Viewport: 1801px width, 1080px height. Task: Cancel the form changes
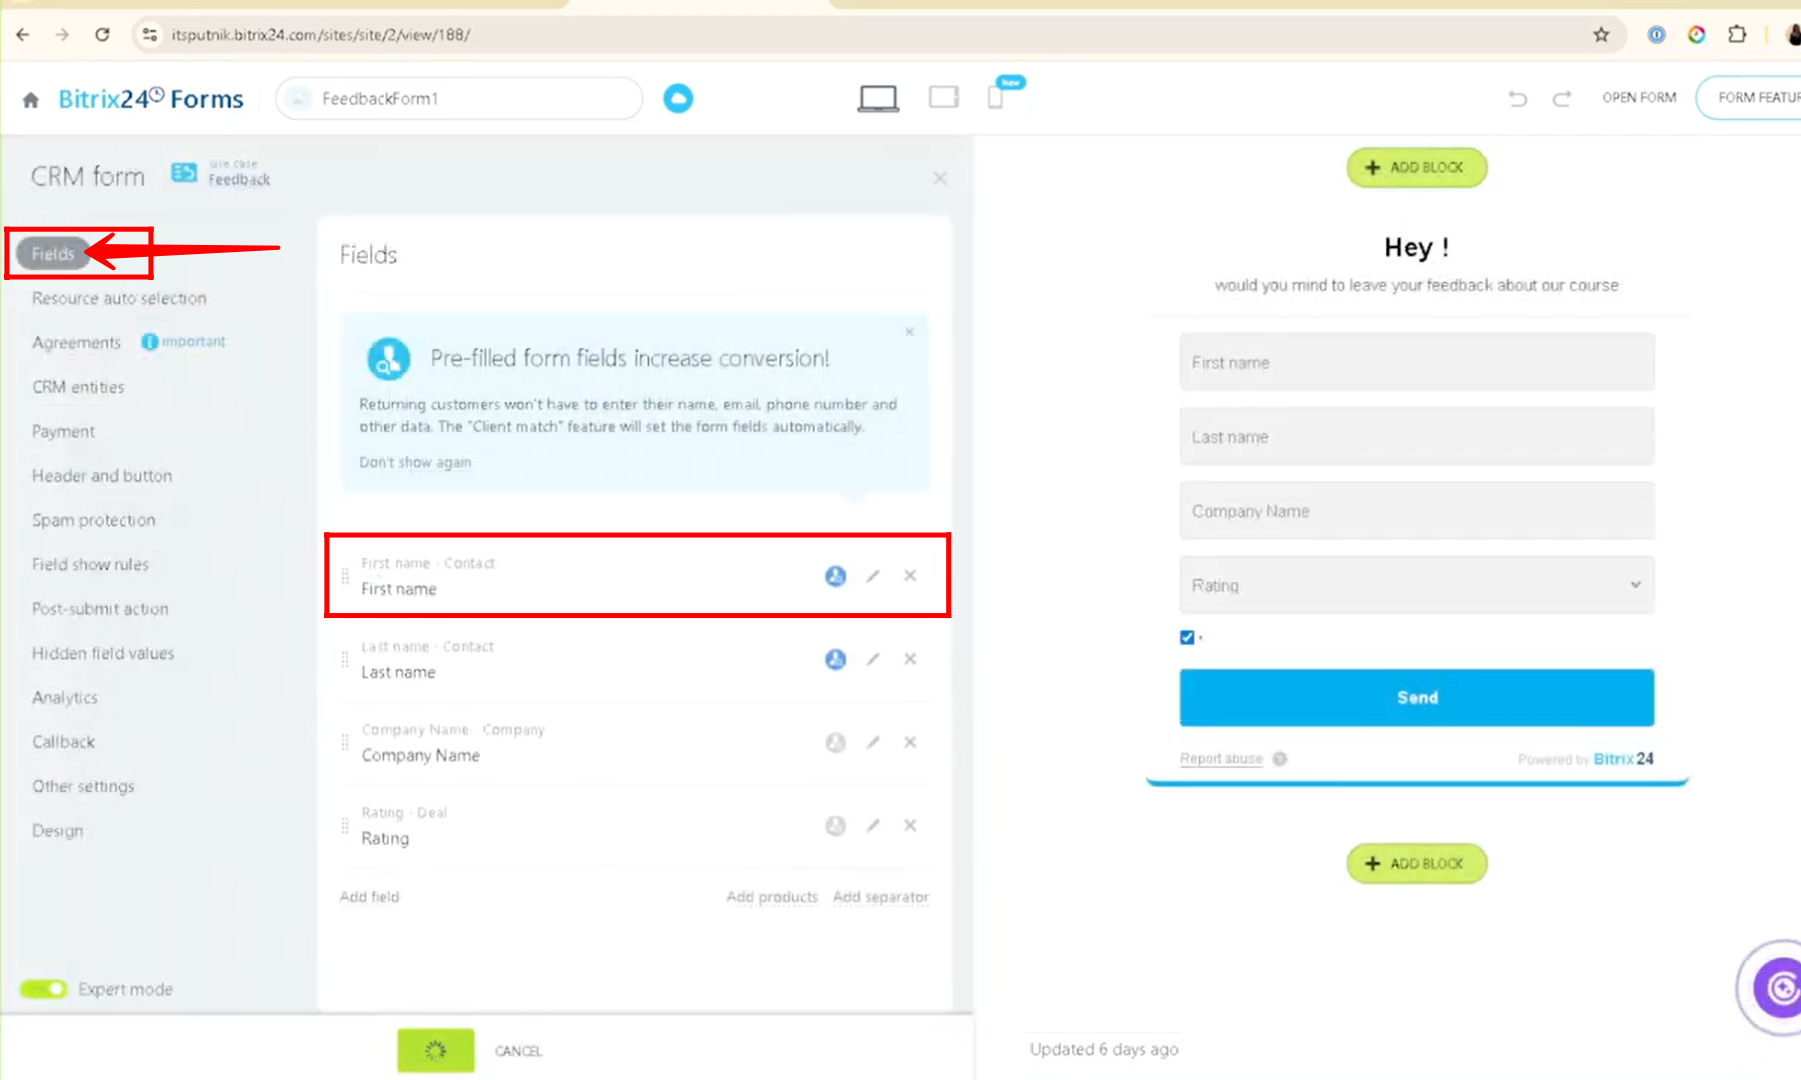click(518, 1051)
